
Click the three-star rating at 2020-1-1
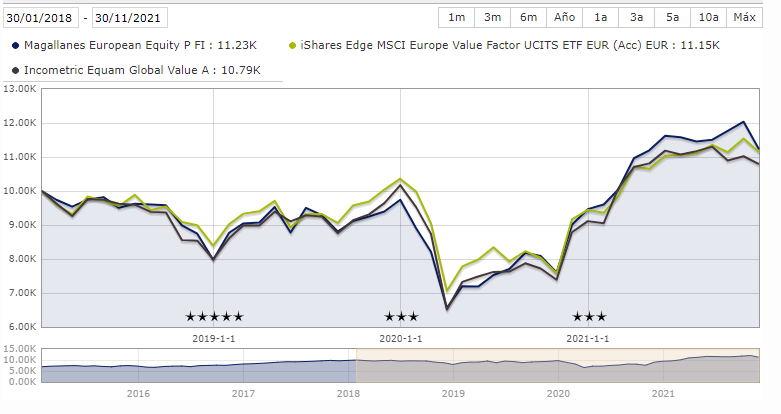click(x=401, y=316)
